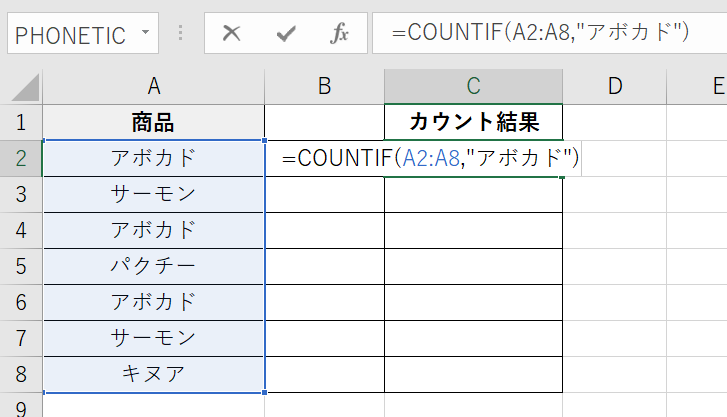Open the Insert Function fx dialog
The height and width of the screenshot is (417, 727).
(x=340, y=34)
